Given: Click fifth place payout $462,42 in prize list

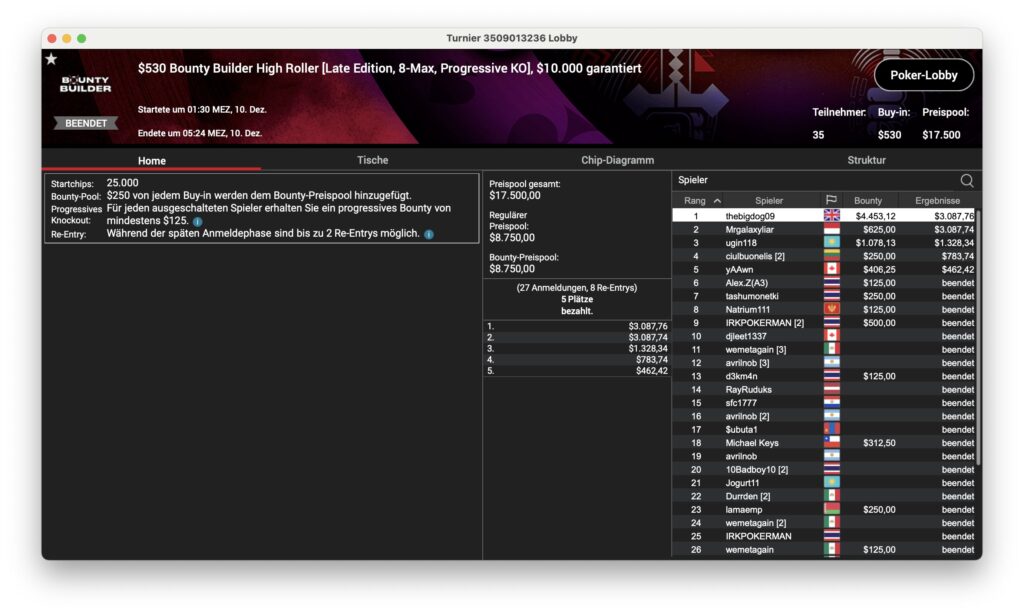Looking at the screenshot, I should [x=652, y=370].
